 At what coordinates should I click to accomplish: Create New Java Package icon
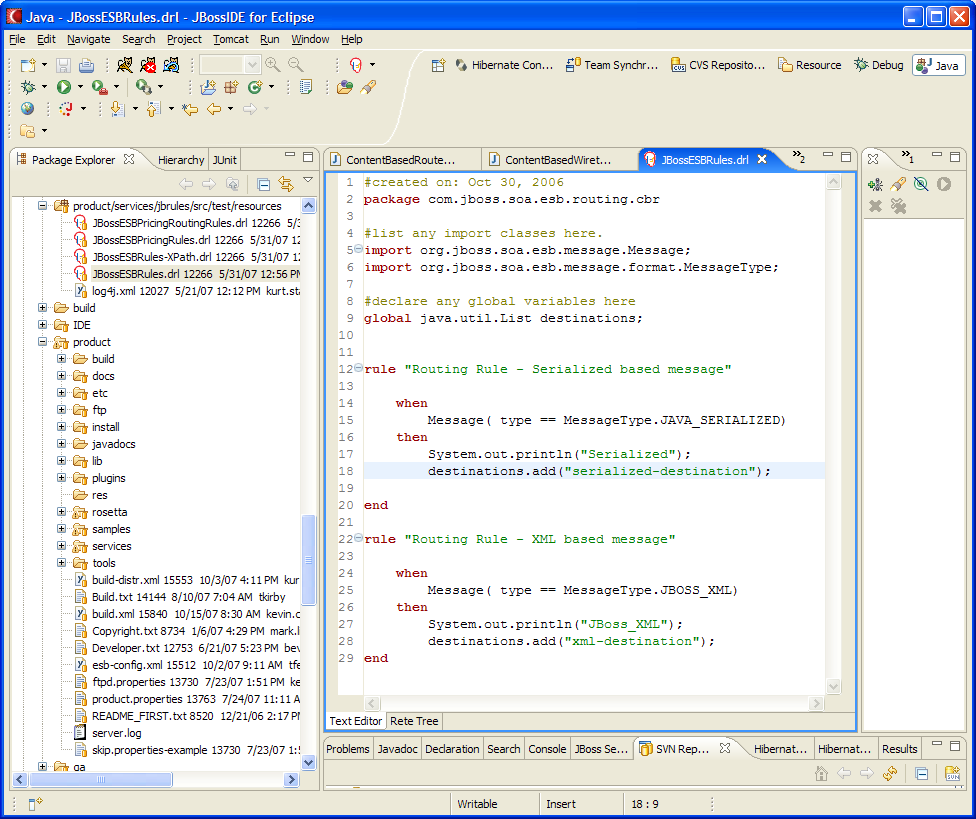point(231,87)
